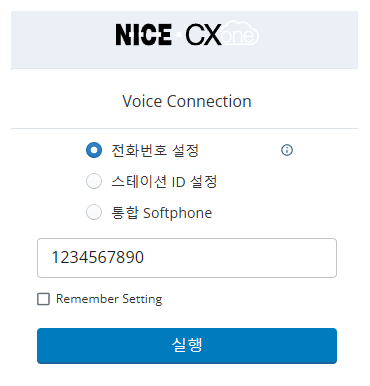The height and width of the screenshot is (386, 370).
Task: Focus the phone number input field
Action: tap(187, 258)
